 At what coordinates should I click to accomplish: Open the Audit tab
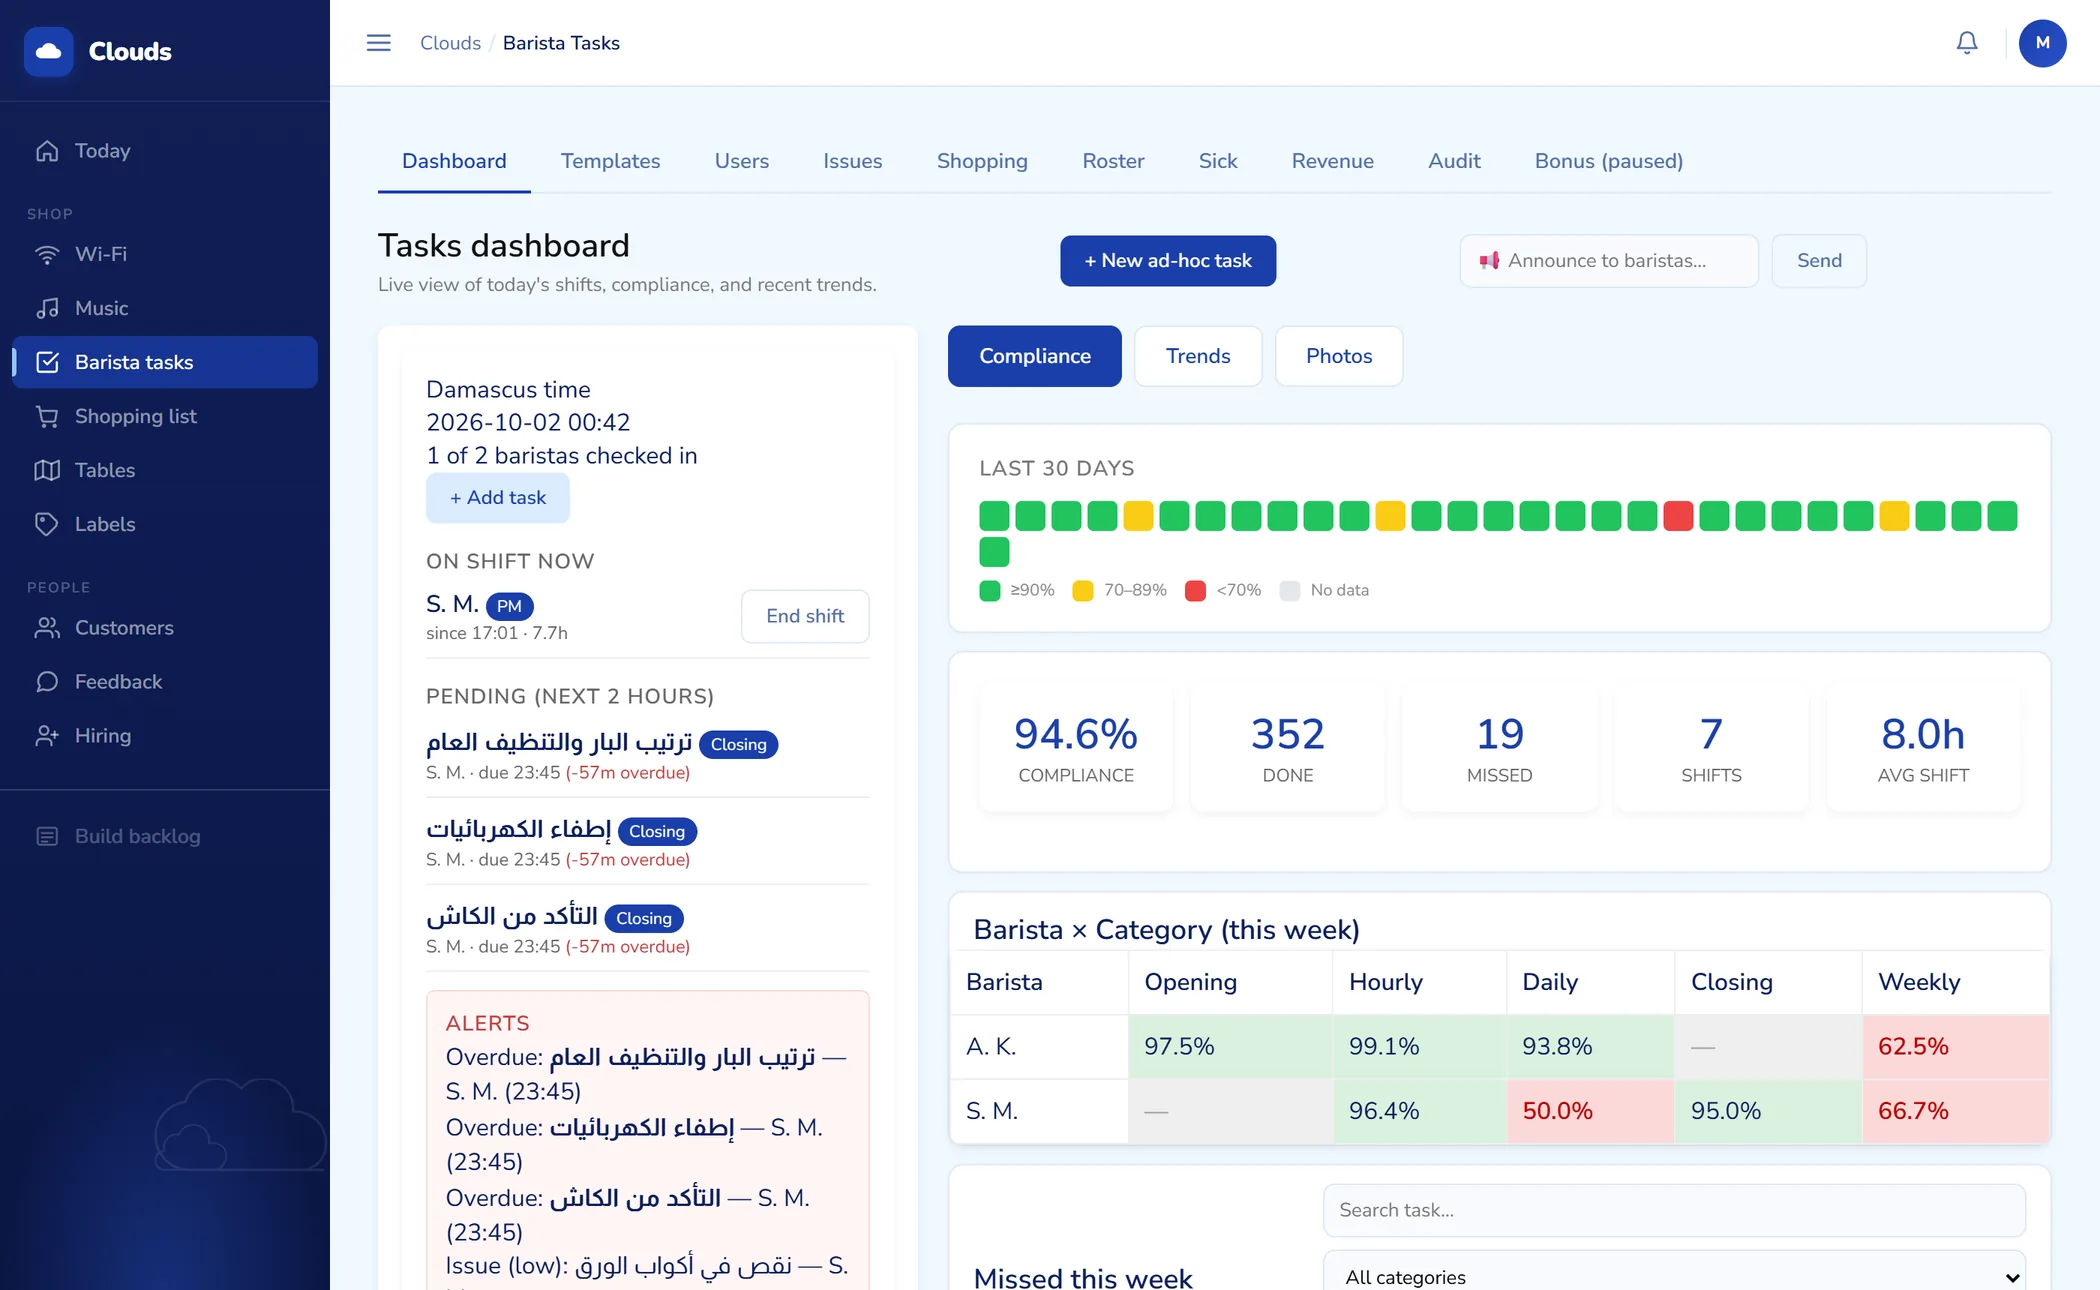pyautogui.click(x=1454, y=161)
